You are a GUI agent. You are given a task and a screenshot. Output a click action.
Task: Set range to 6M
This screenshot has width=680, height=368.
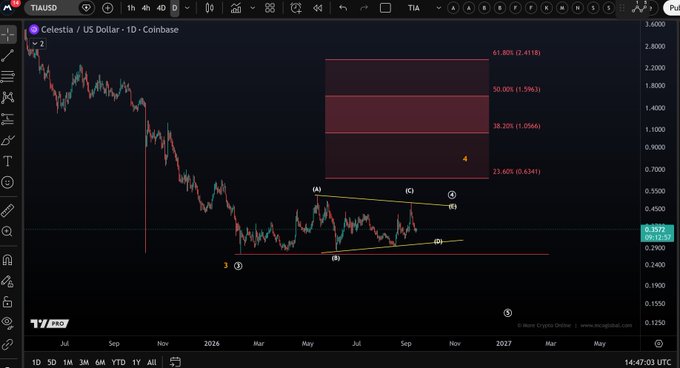pos(100,362)
